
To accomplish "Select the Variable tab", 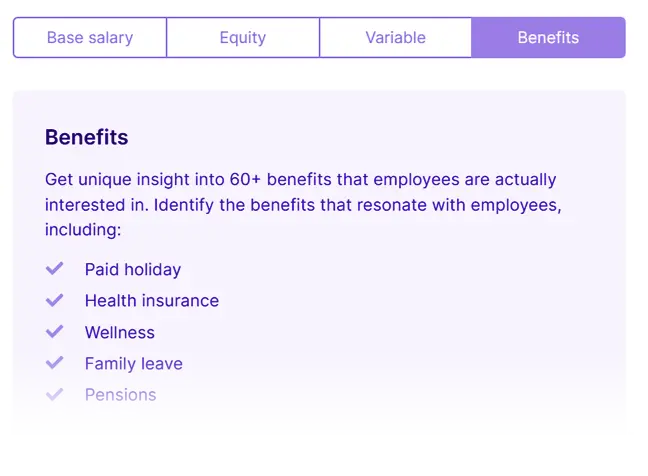I will (395, 38).
